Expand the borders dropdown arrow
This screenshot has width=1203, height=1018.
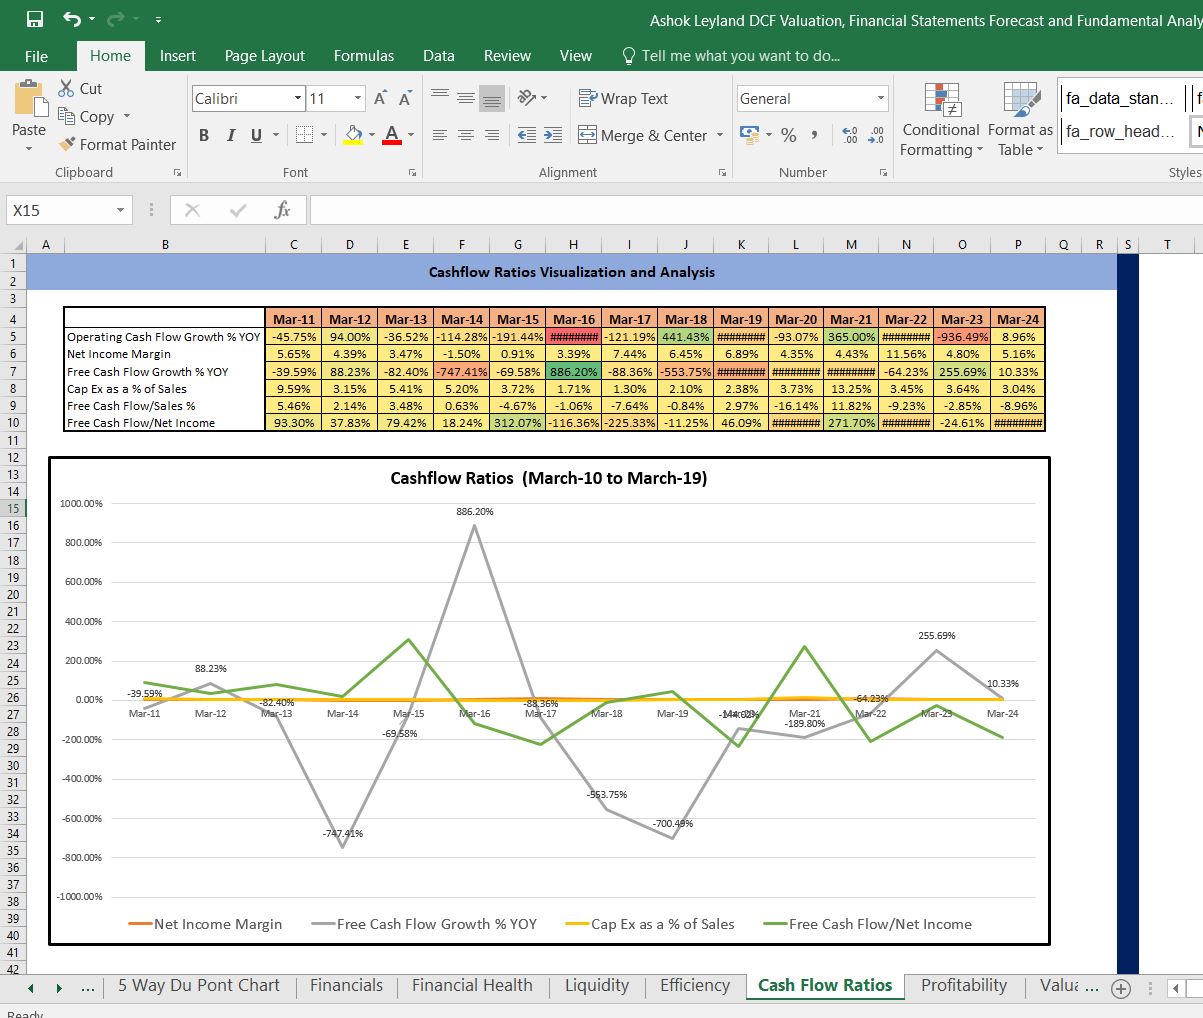323,135
